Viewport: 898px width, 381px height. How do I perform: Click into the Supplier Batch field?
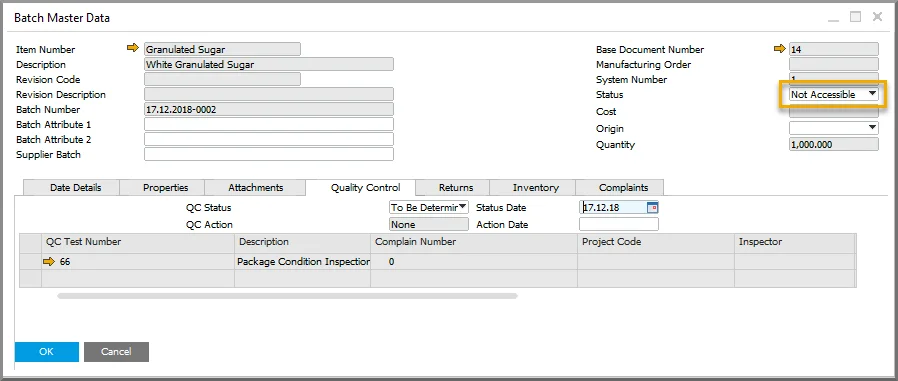click(x=269, y=154)
